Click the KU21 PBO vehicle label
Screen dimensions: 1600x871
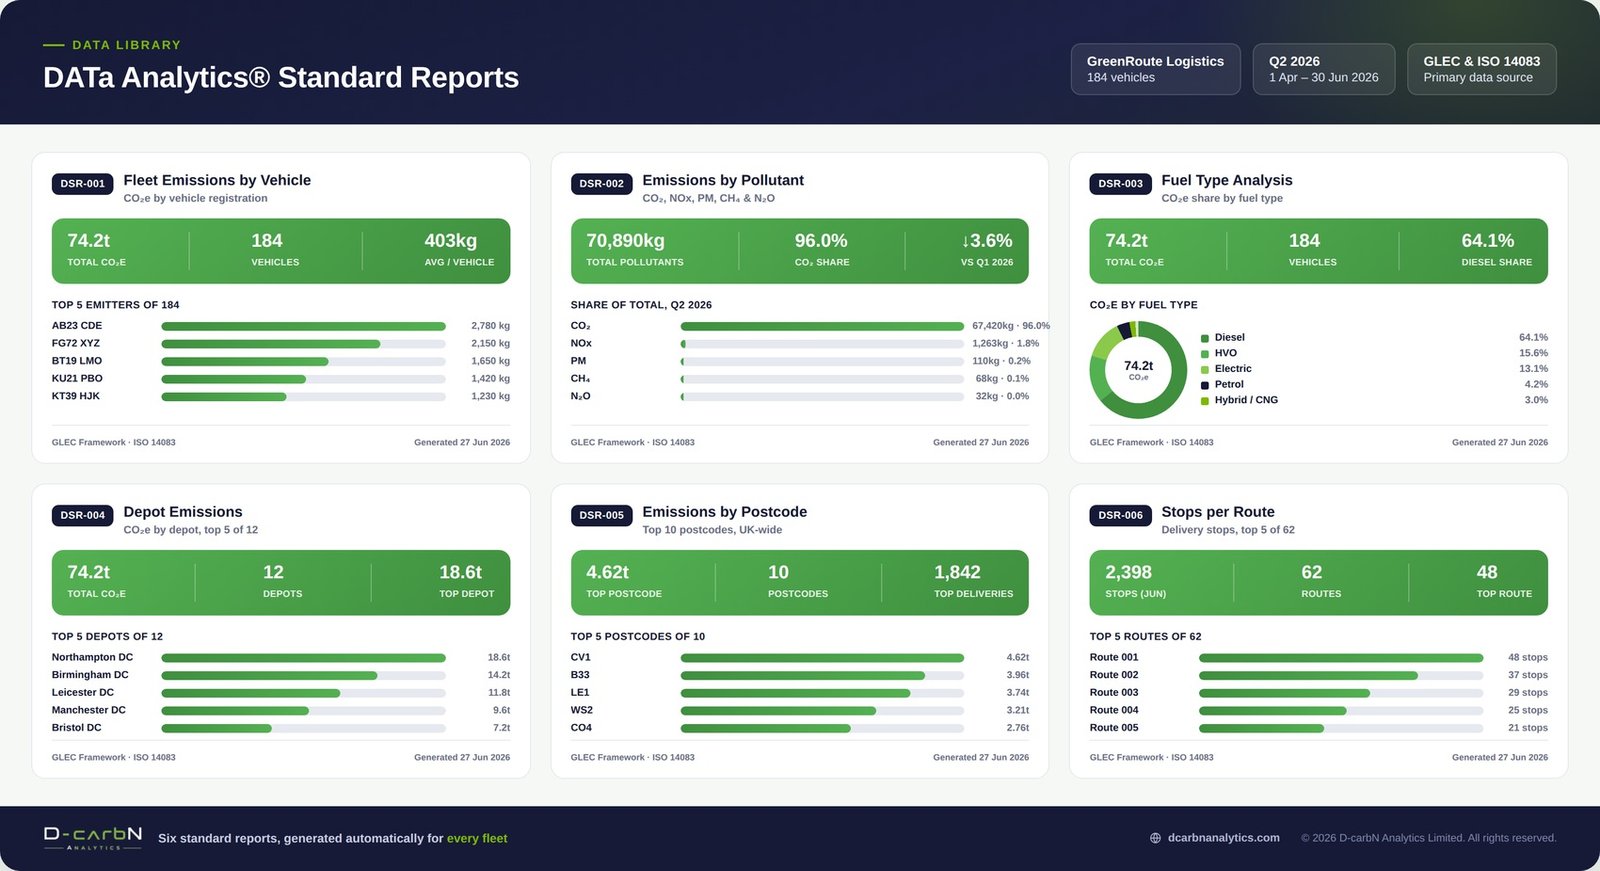tap(77, 379)
